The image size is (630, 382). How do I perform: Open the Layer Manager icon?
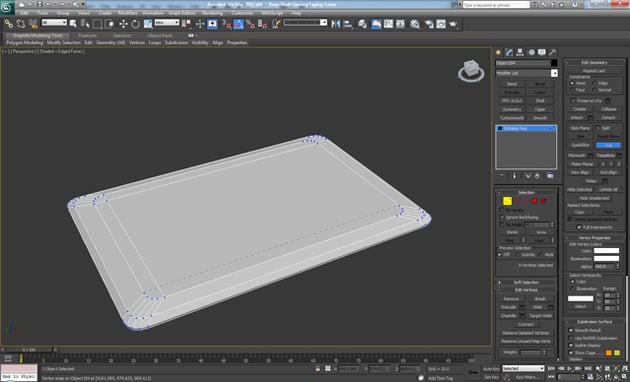(363, 24)
